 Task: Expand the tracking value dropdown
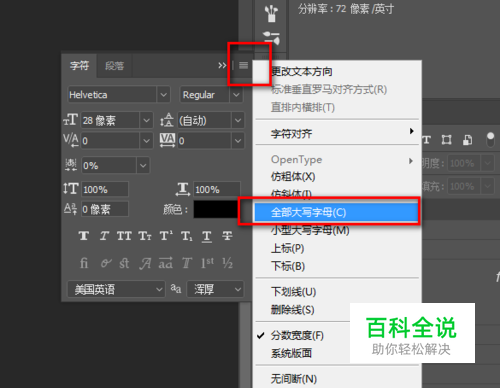coord(238,141)
